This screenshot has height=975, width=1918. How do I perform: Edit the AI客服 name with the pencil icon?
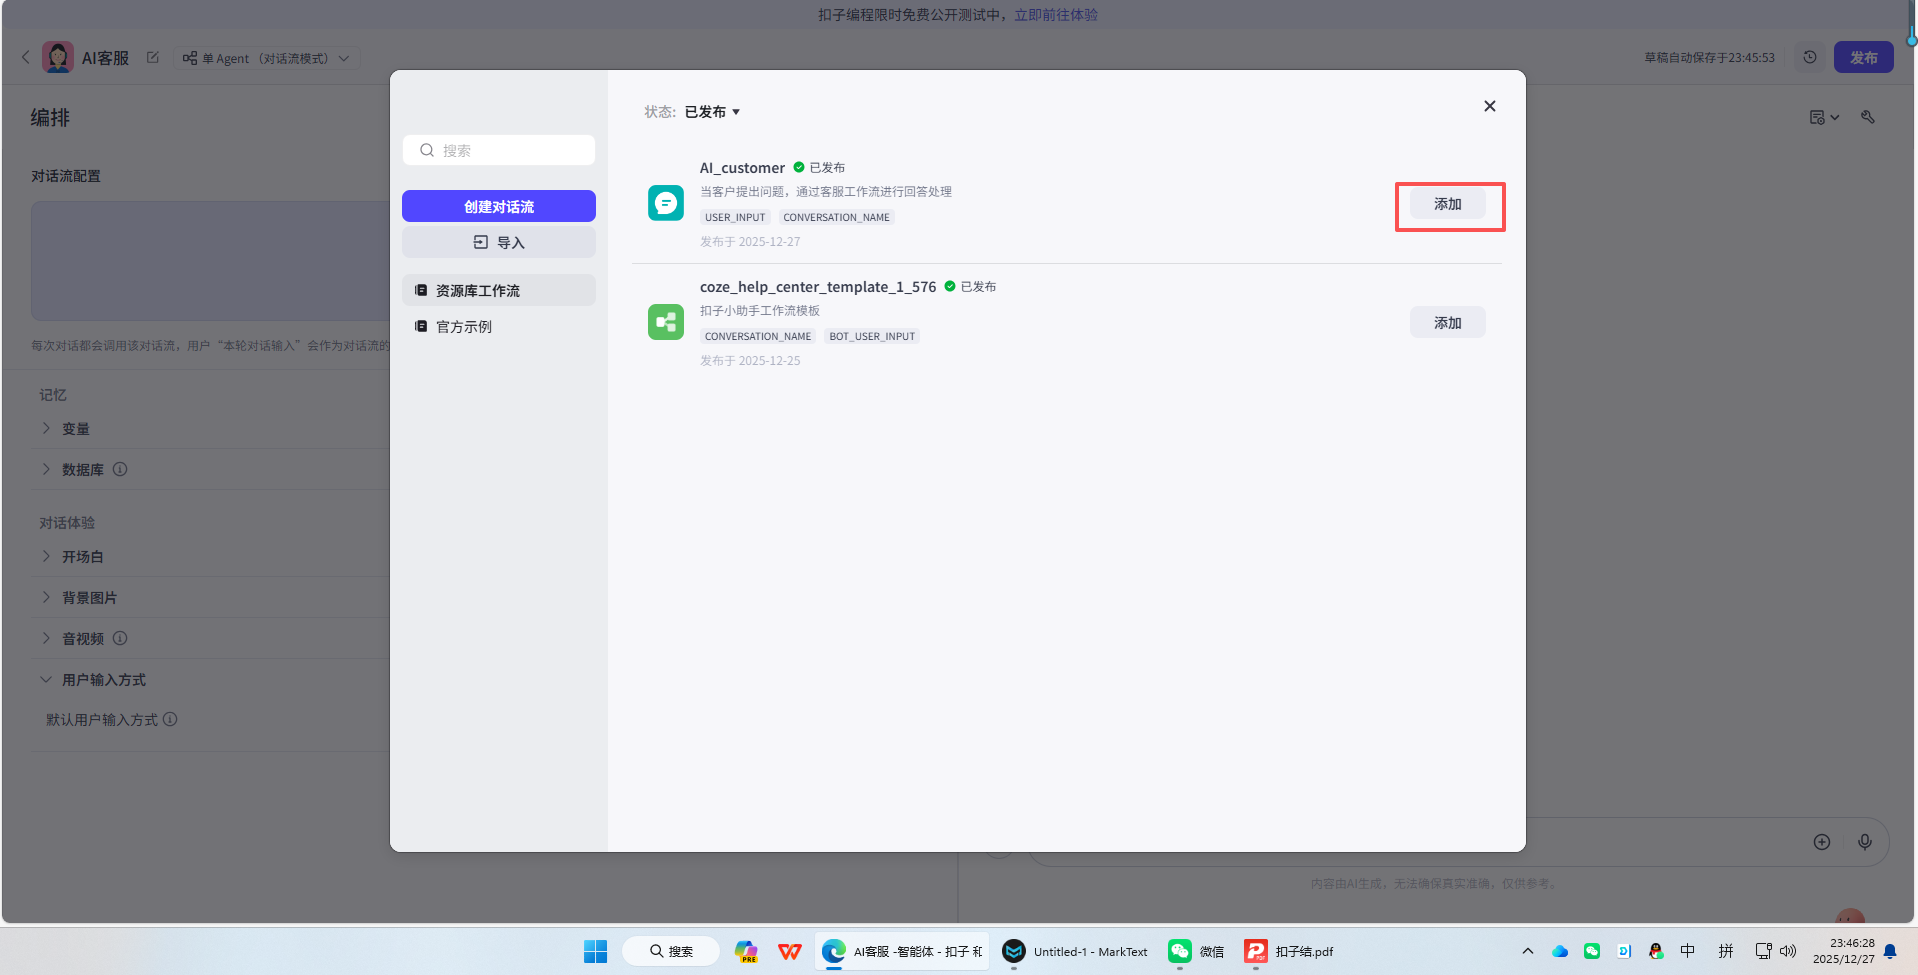pos(153,57)
